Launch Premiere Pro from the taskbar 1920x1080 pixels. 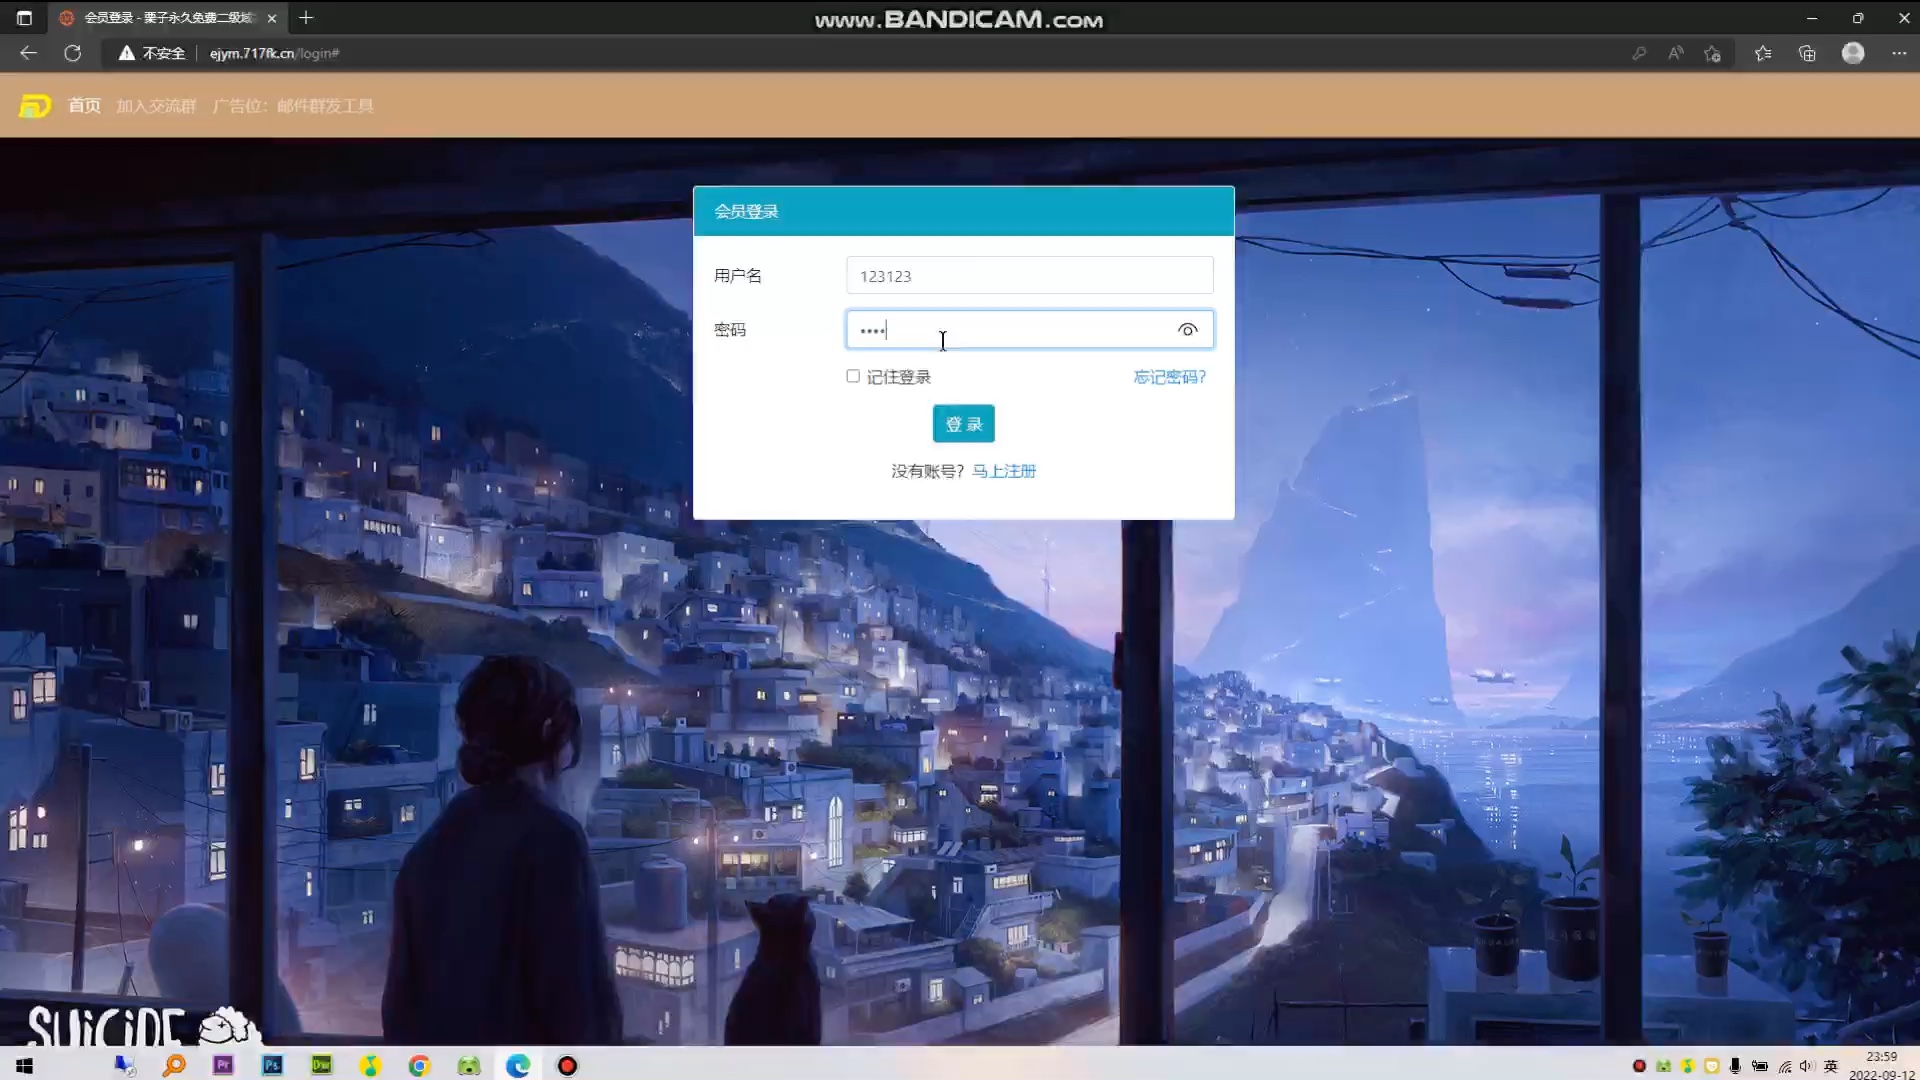(x=223, y=1065)
